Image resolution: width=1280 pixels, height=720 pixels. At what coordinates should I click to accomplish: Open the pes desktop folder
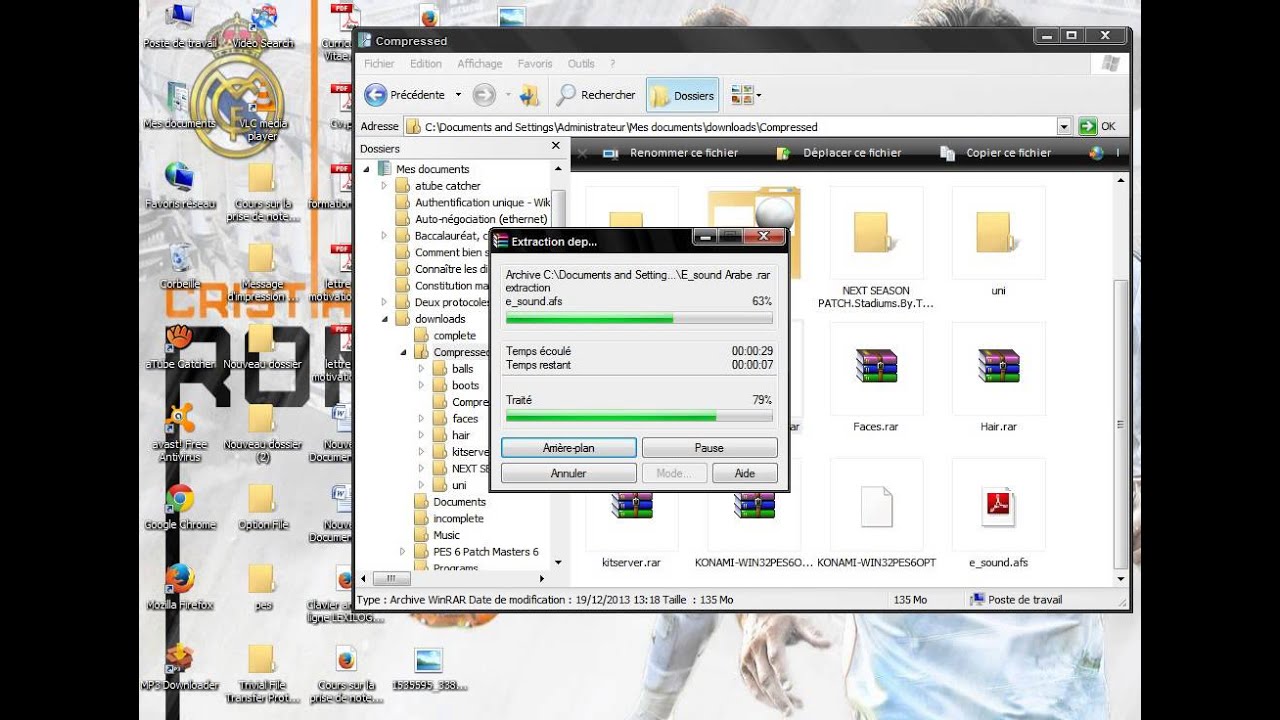(x=262, y=587)
